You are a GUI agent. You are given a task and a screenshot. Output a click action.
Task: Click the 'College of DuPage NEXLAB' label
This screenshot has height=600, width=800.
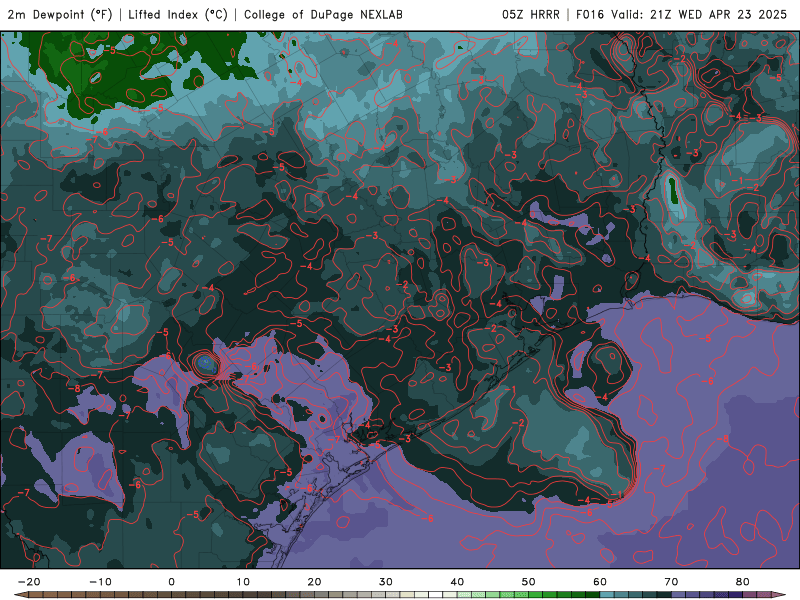pos(323,14)
